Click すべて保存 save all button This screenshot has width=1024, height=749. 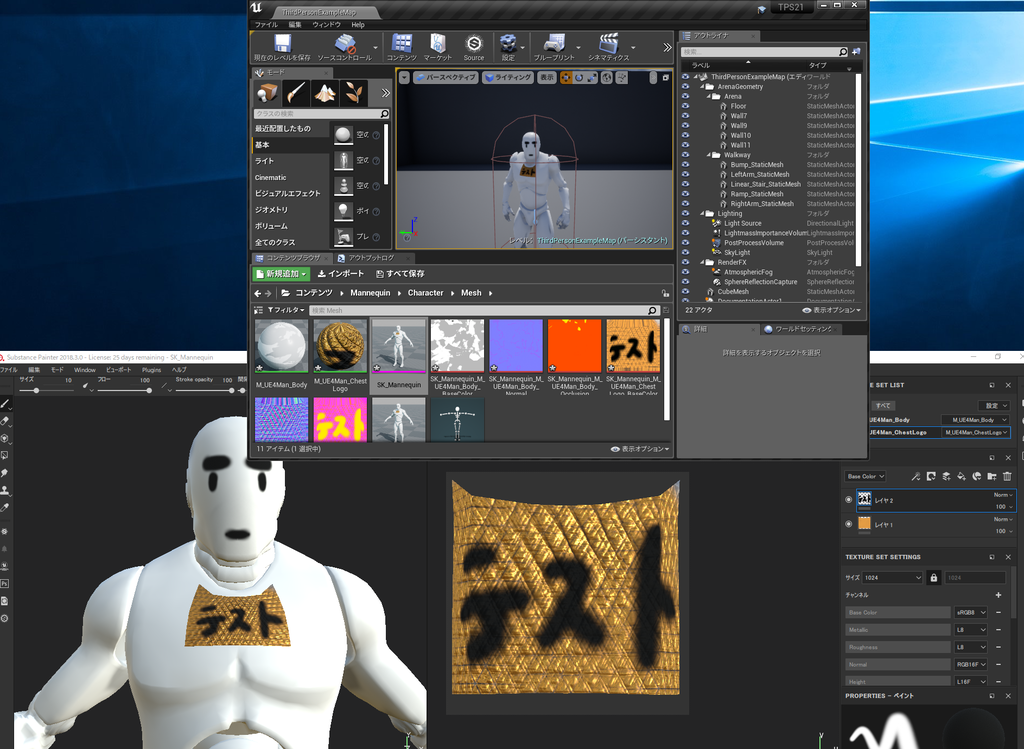[400, 274]
